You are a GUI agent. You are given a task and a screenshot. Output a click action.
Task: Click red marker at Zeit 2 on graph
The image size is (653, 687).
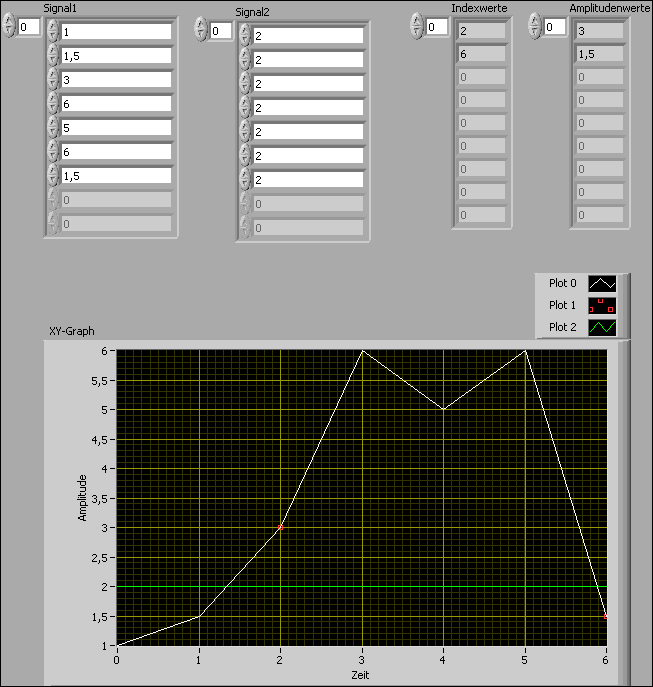(280, 528)
